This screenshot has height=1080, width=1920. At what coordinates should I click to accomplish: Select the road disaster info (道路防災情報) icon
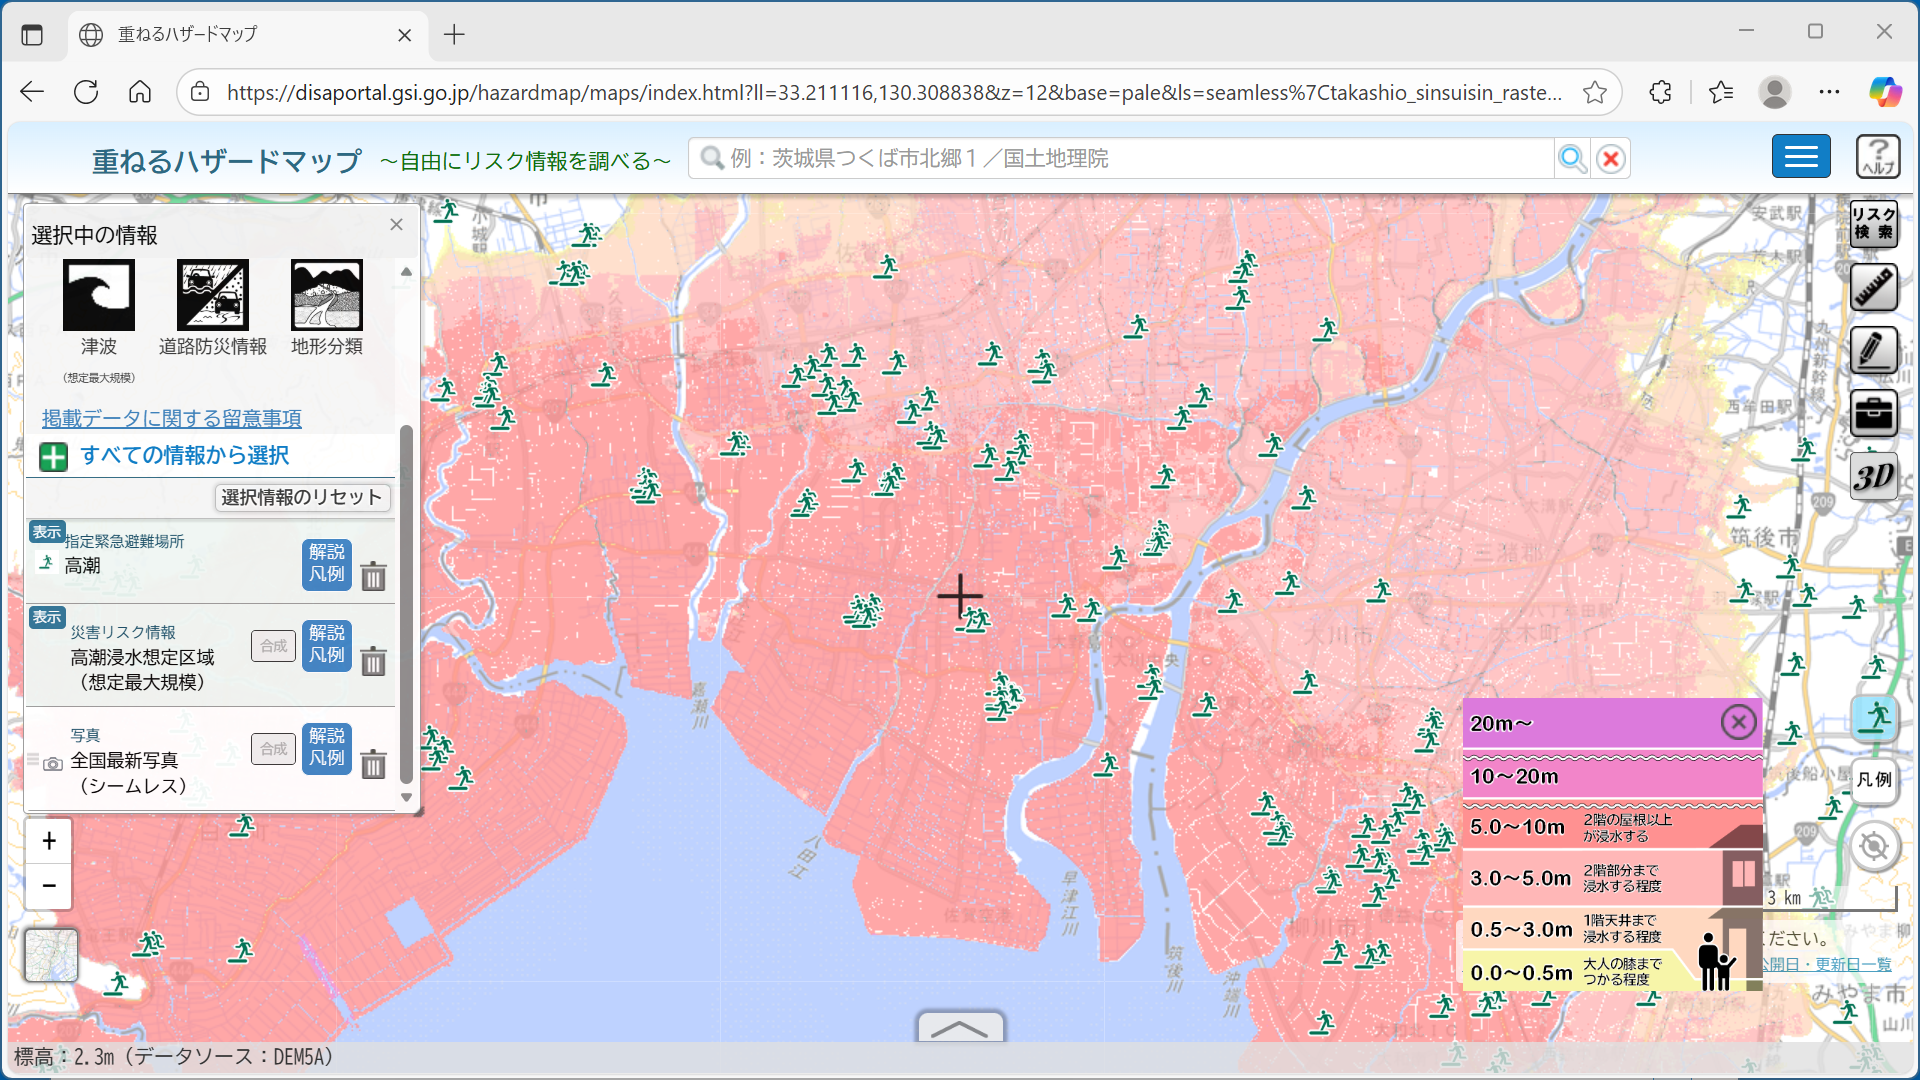coord(212,296)
